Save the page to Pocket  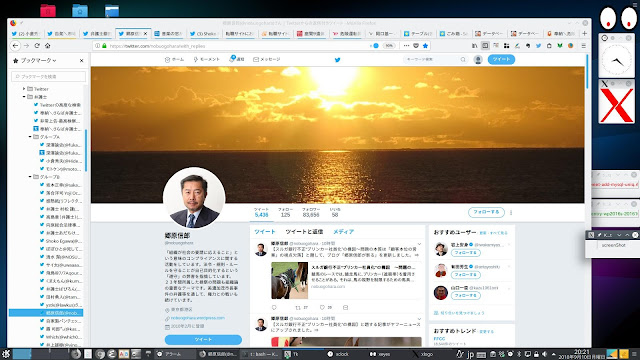416,46
